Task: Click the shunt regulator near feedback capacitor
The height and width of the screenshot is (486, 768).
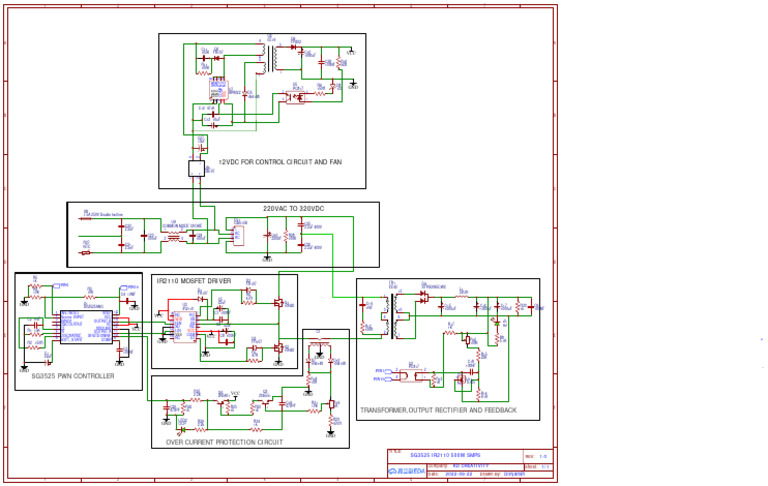Action: tap(461, 379)
